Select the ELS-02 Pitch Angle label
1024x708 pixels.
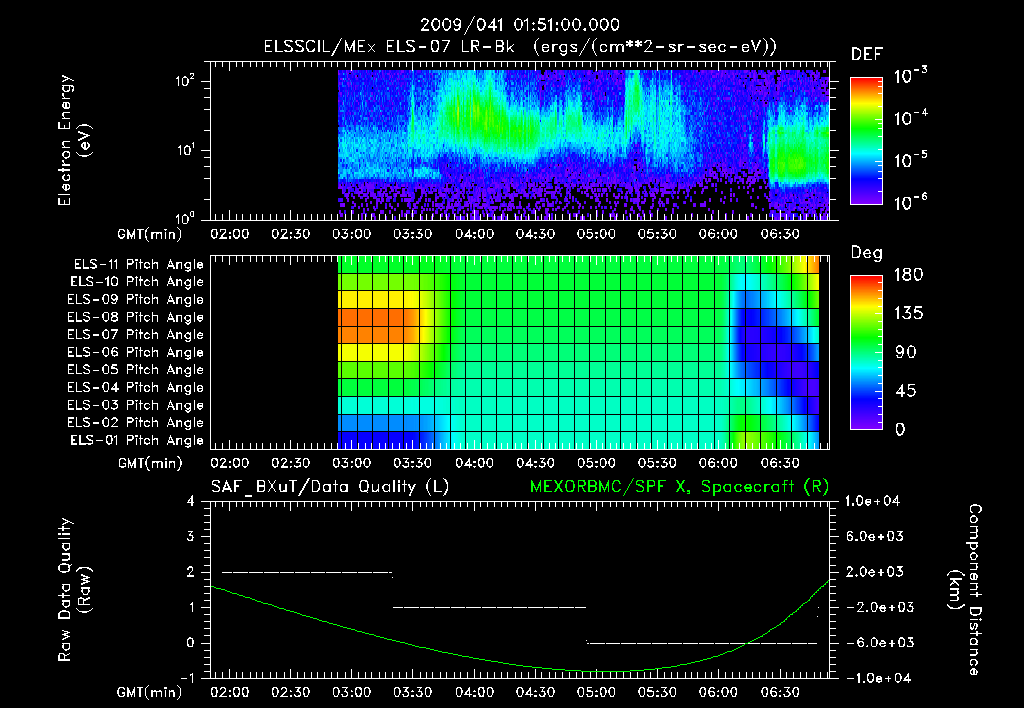pos(135,423)
